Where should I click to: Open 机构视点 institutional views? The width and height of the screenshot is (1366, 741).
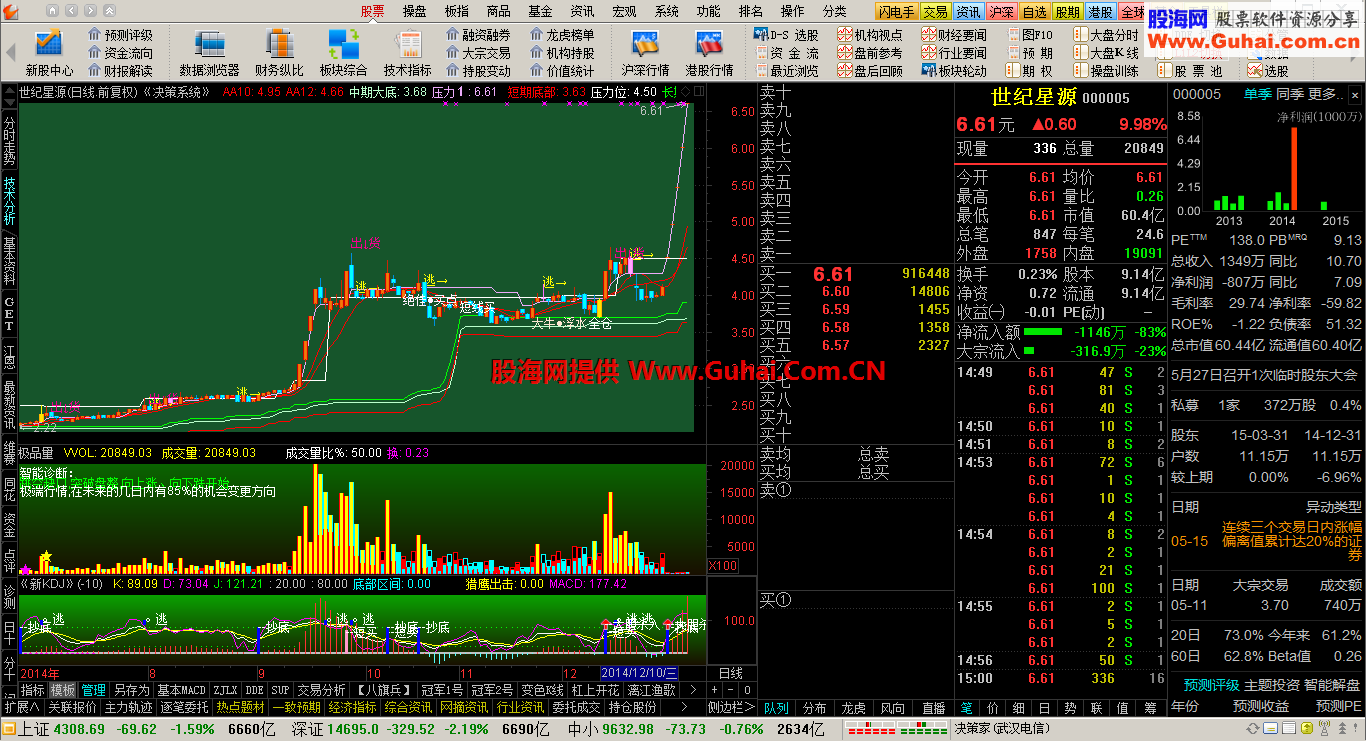point(870,35)
